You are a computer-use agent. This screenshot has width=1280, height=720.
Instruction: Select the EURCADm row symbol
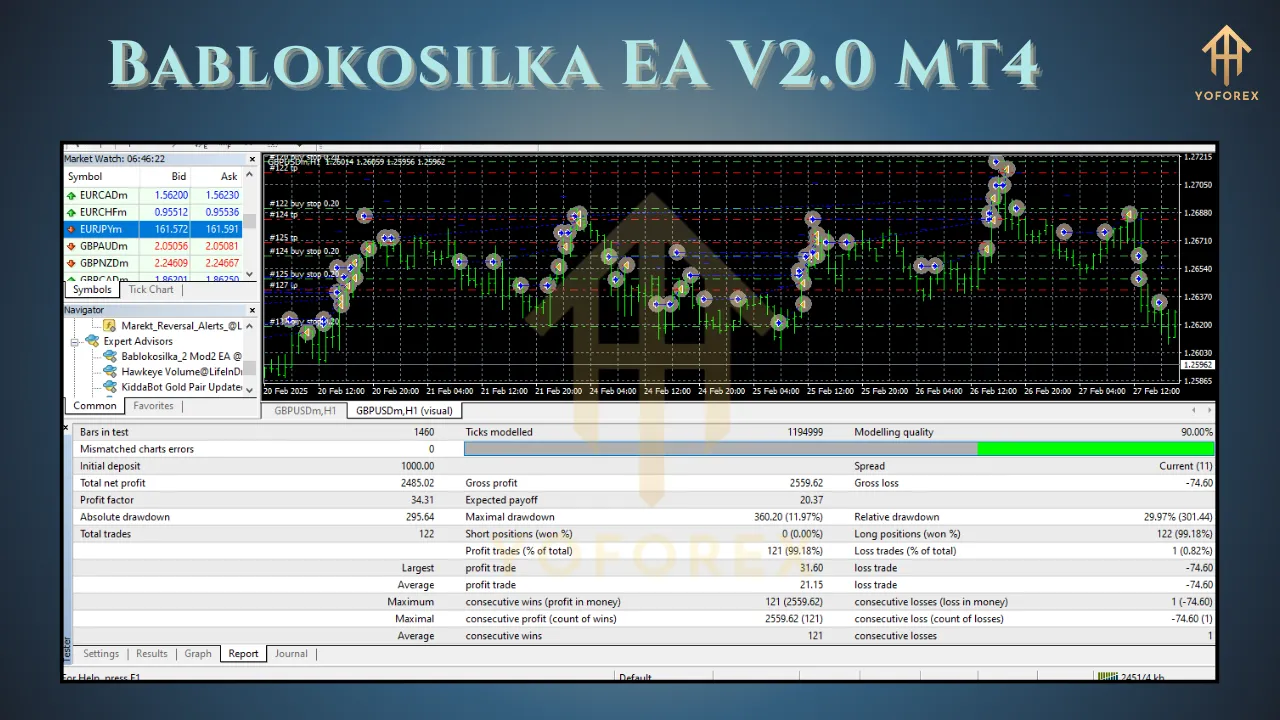coord(104,195)
